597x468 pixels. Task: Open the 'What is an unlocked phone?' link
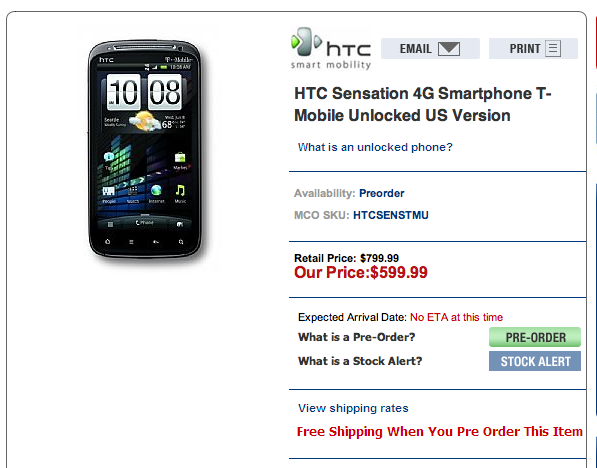click(375, 147)
